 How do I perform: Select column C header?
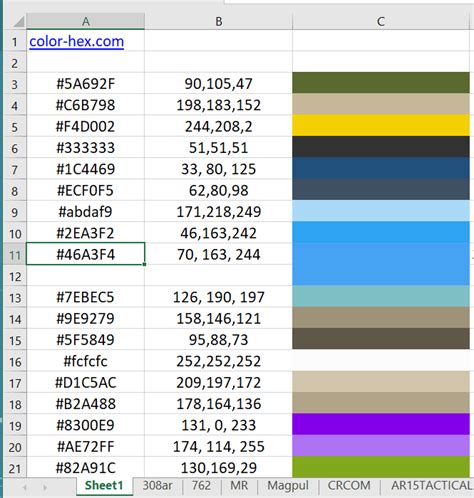point(381,22)
